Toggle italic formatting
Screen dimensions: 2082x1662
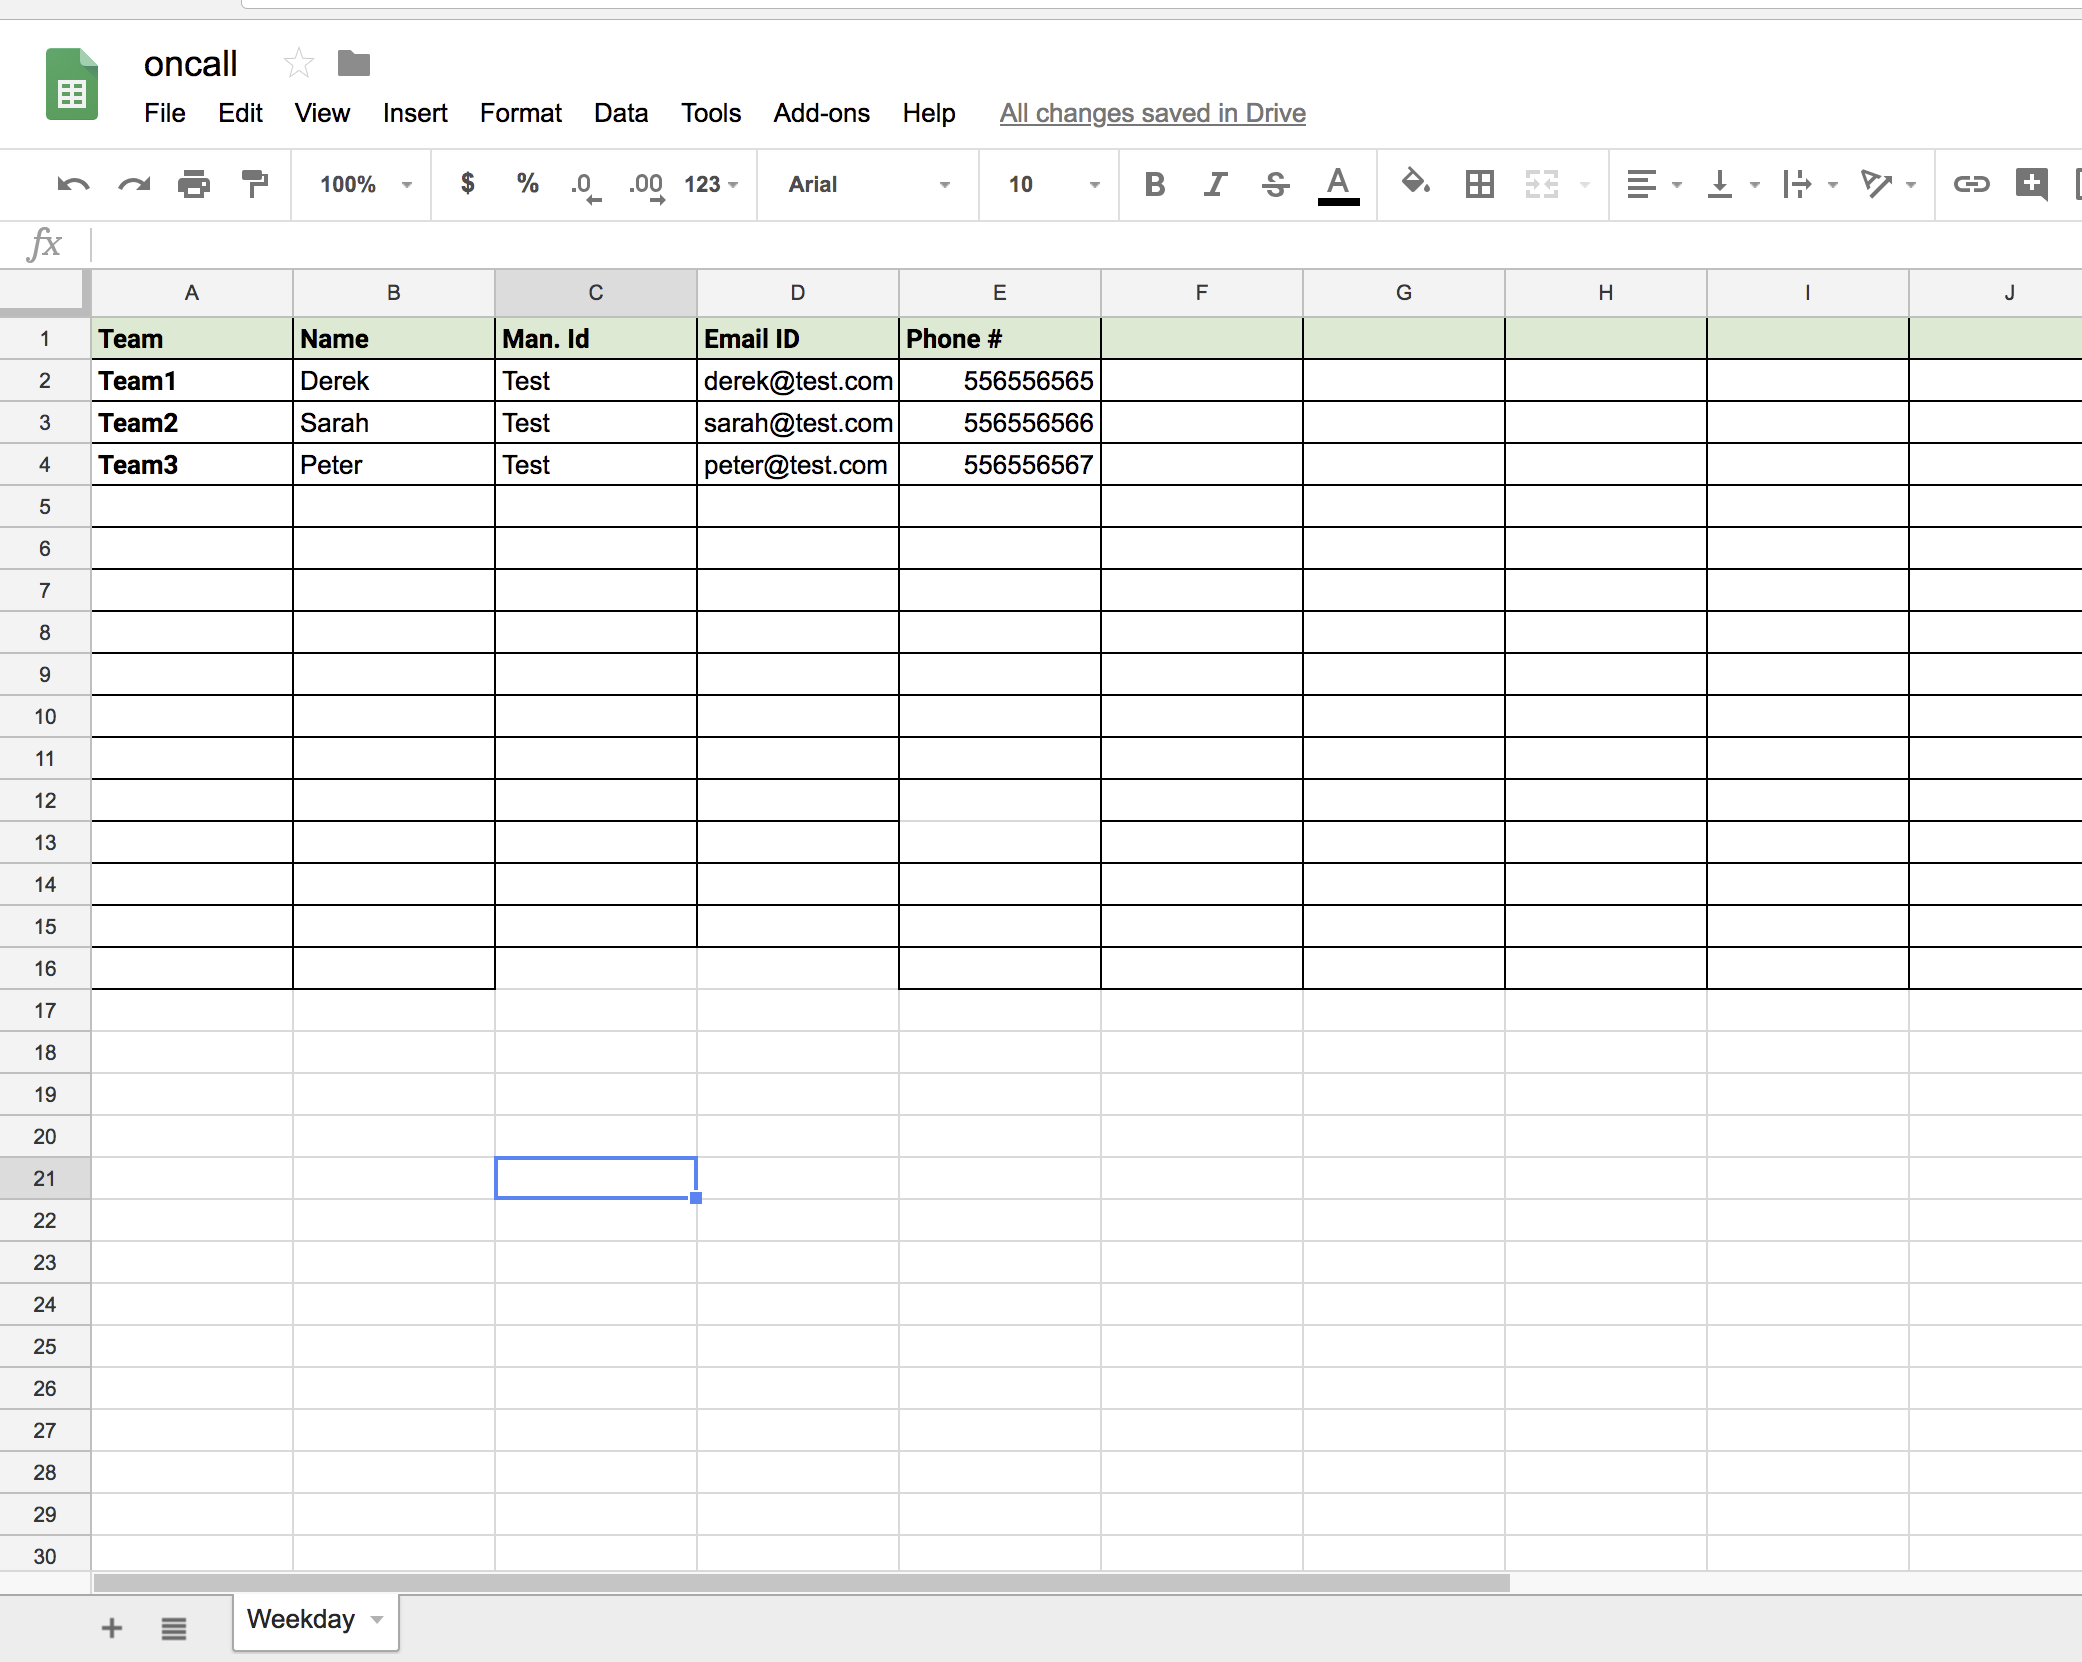(1215, 185)
